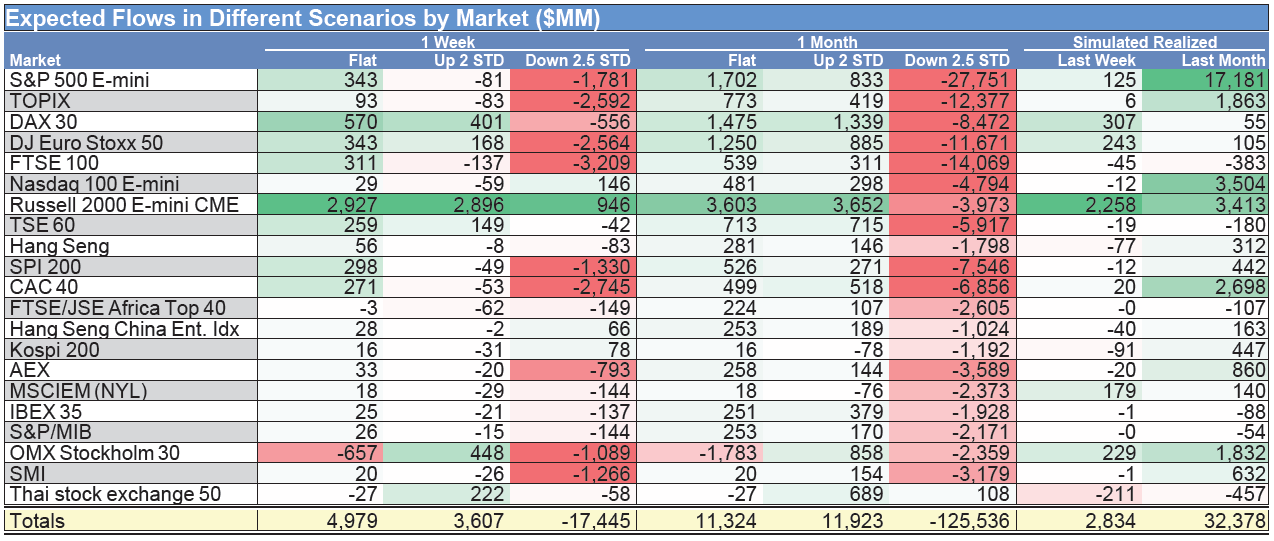Viewport: 1274px width, 541px height.
Task: Select the 'SPI 200' row label
Action: (45, 266)
